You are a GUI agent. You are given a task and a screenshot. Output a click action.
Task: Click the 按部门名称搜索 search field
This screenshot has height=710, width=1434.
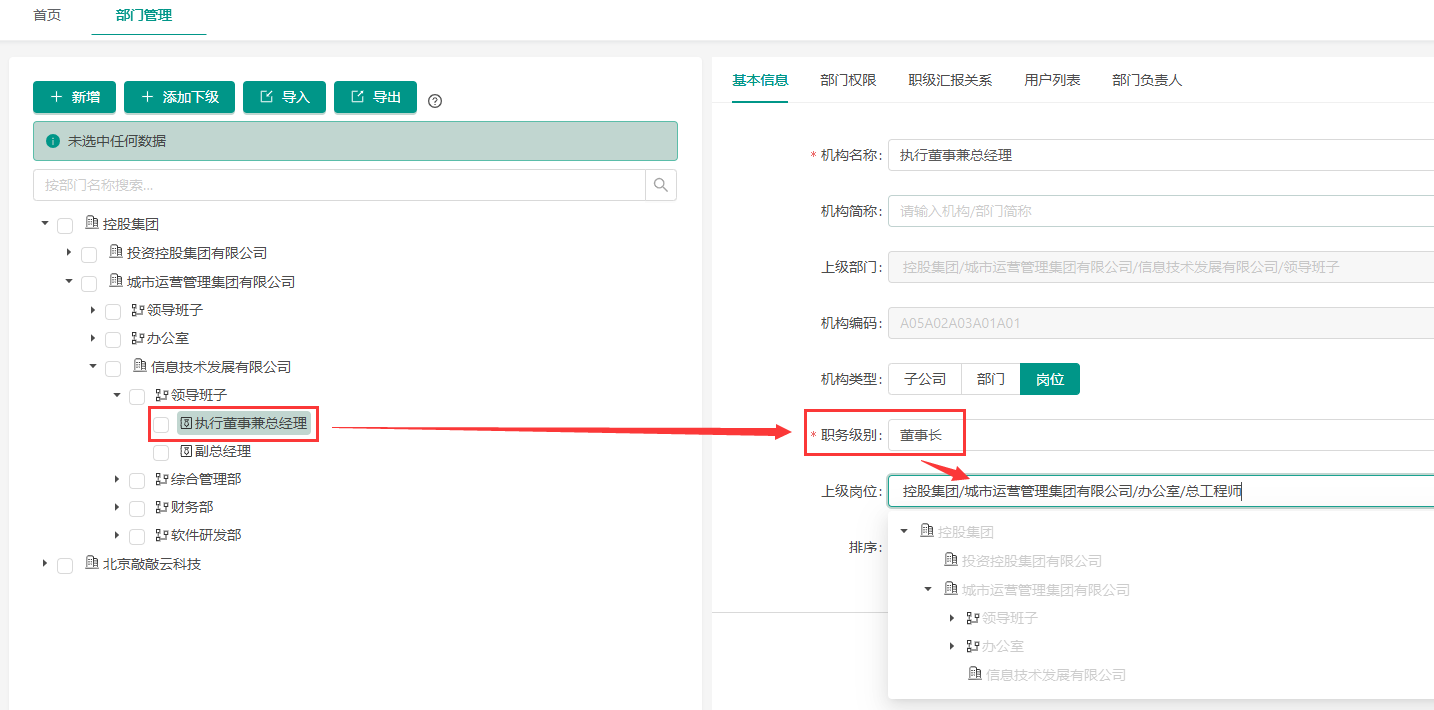339,185
